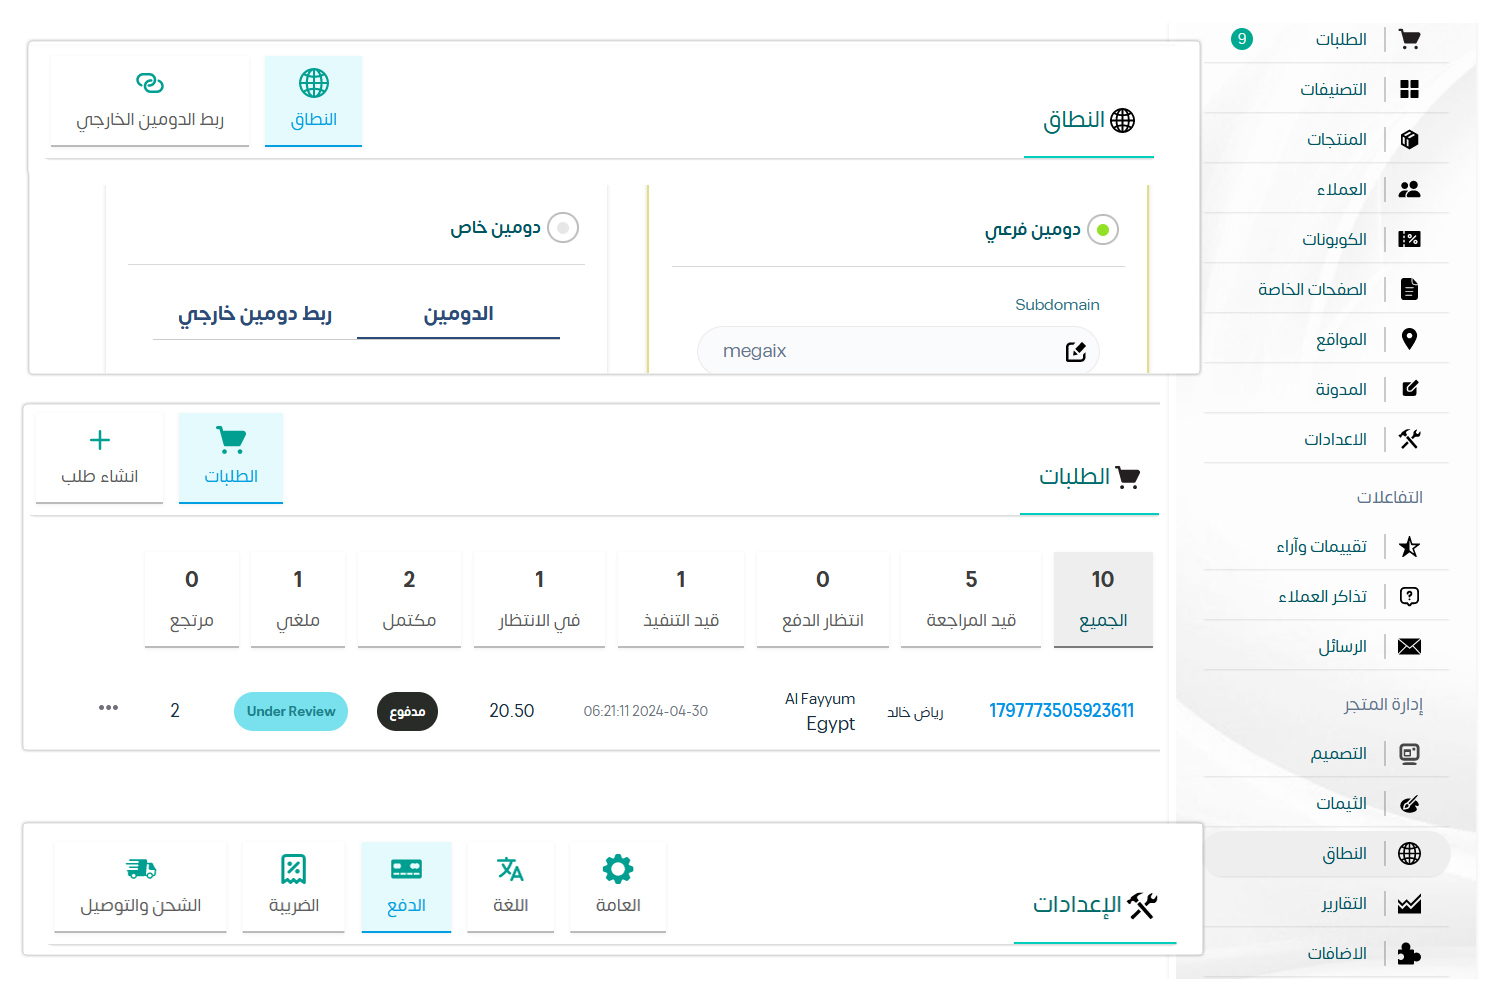This screenshot has width=1499, height=995.
Task: Click انشاء طلب to create order
Action: [x=100, y=457]
